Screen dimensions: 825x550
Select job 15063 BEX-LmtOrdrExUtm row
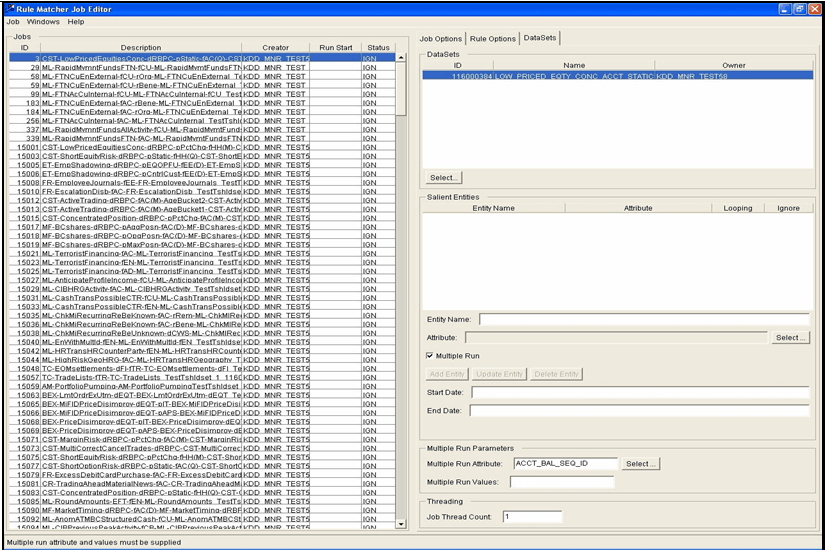coord(202,395)
